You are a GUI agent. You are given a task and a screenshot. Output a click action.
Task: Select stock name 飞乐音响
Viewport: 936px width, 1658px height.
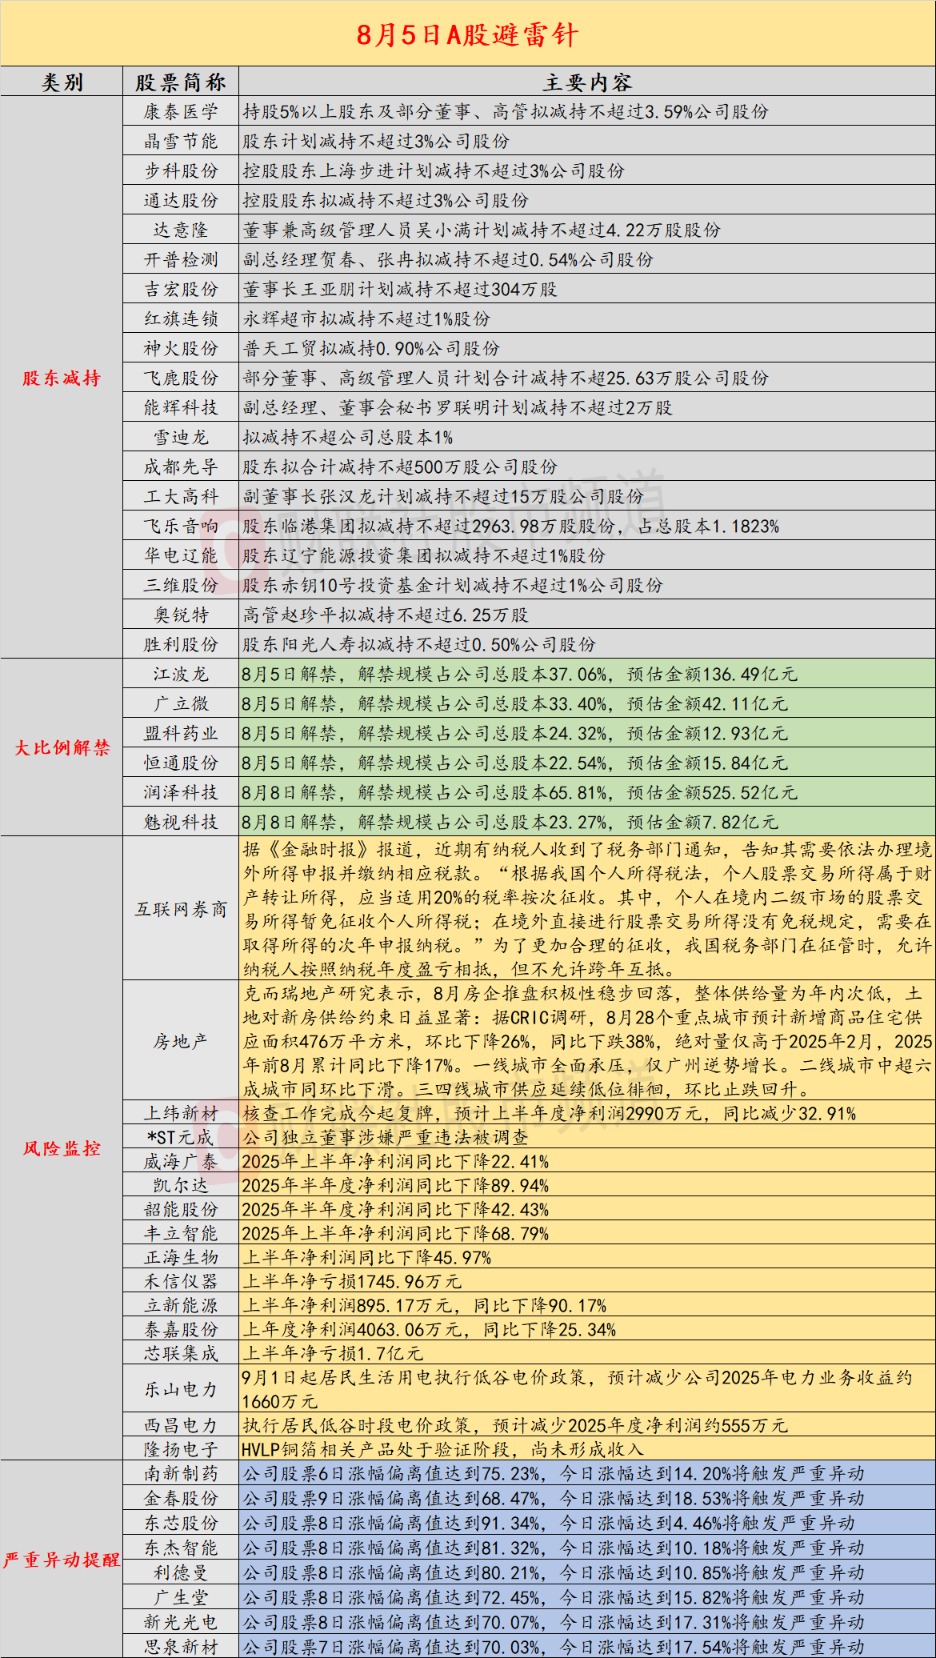[181, 526]
